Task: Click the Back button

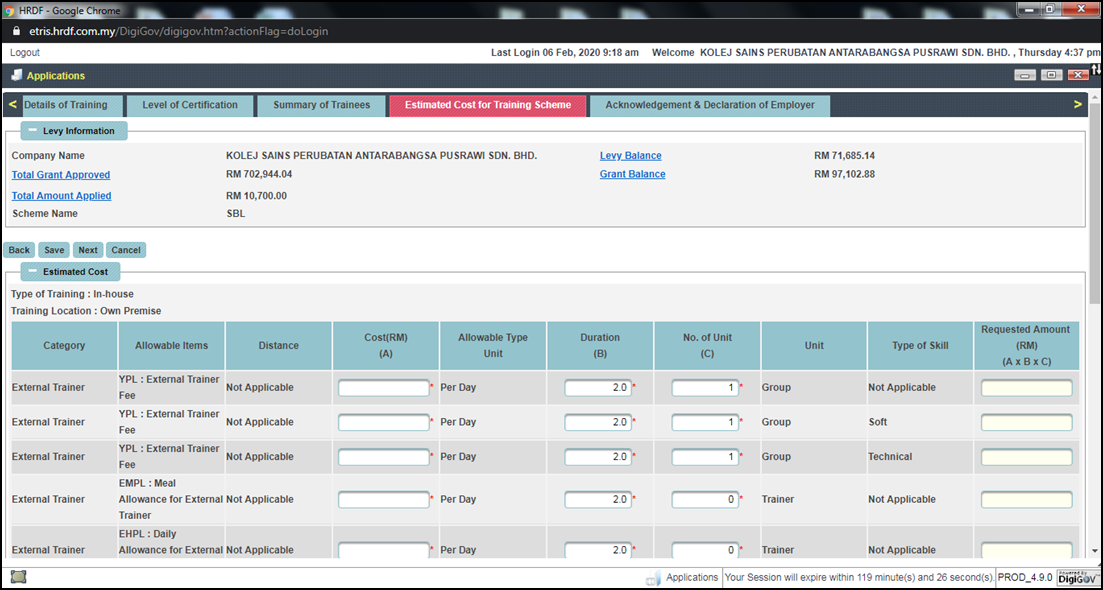Action: point(19,250)
